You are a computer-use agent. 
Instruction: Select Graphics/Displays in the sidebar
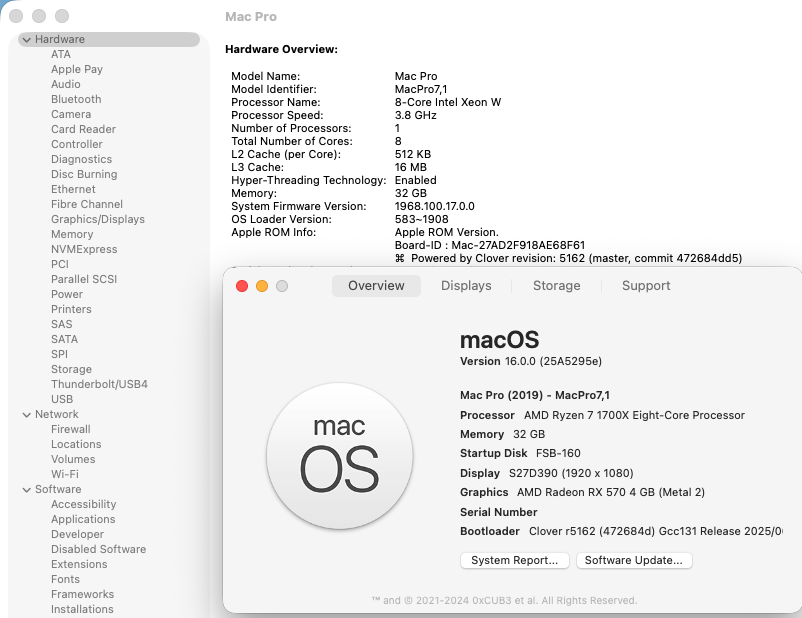(98, 219)
